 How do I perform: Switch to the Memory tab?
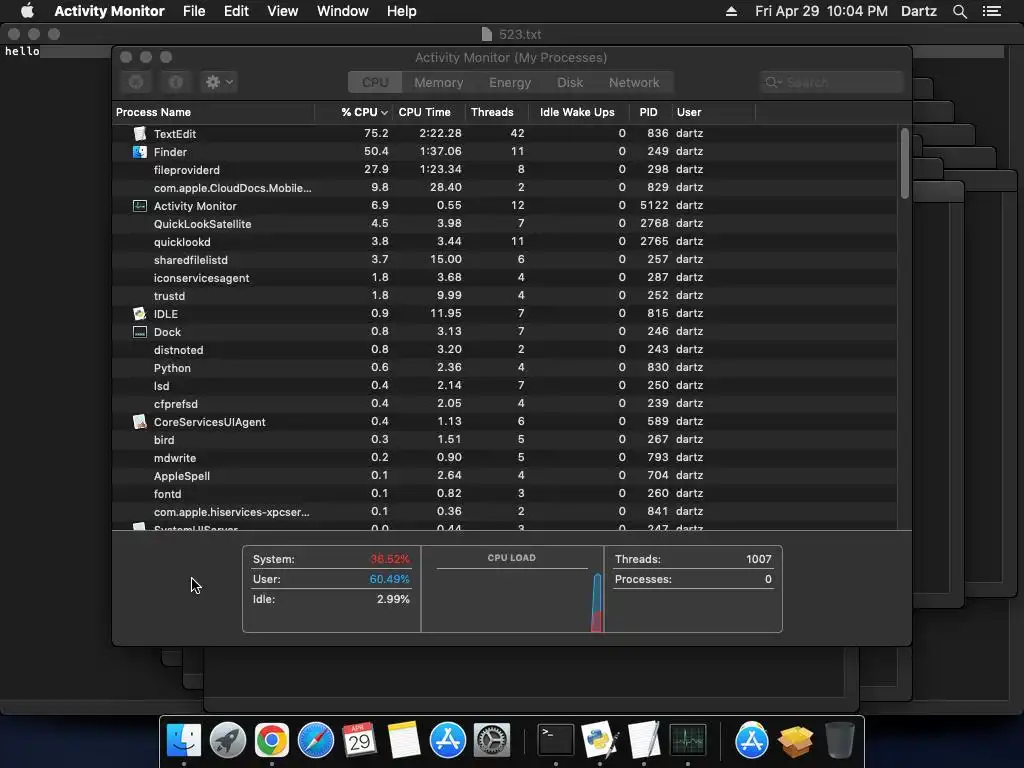[438, 82]
